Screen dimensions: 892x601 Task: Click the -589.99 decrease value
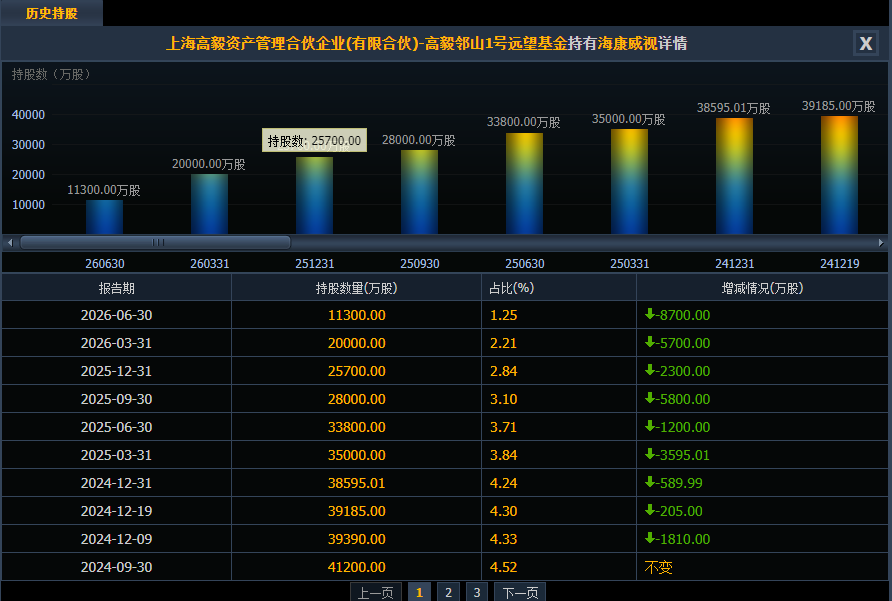coord(674,483)
